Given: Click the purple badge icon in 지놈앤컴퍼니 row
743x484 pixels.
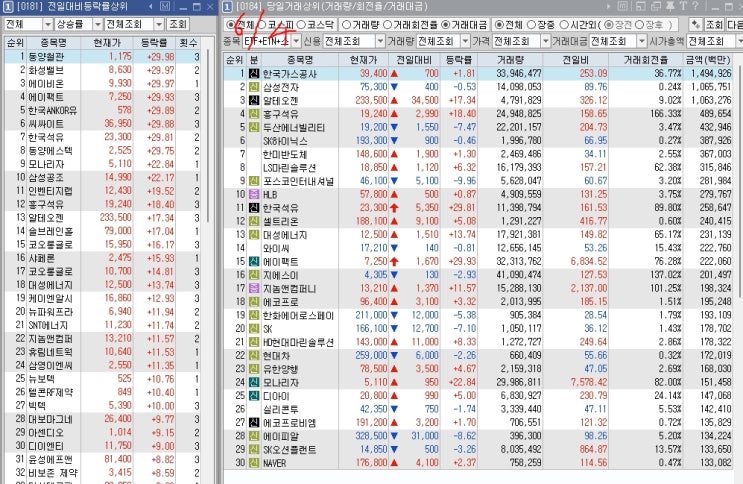Looking at the screenshot, I should (x=254, y=288).
